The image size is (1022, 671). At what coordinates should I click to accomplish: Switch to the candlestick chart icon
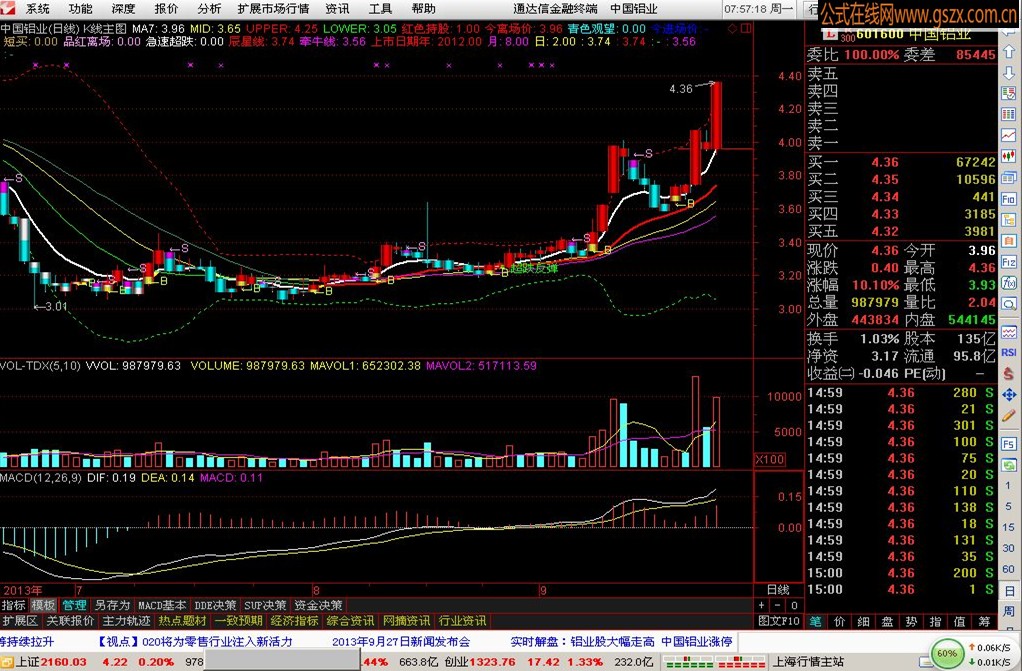[1008, 157]
